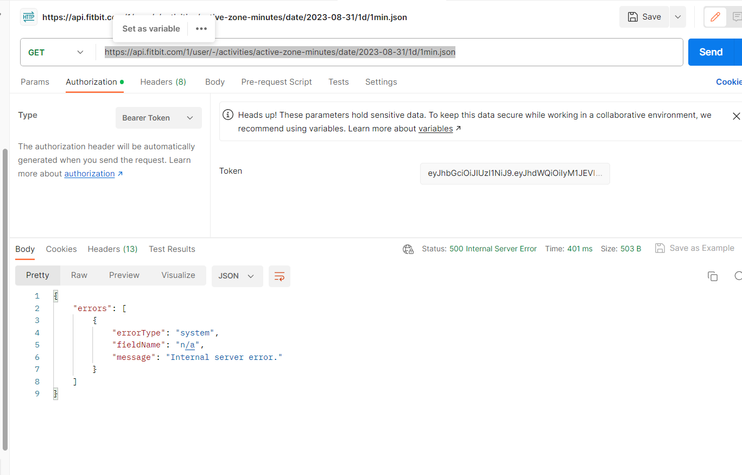Open the JSON format dropdown
Screen dimensions: 742x475
coord(237,276)
